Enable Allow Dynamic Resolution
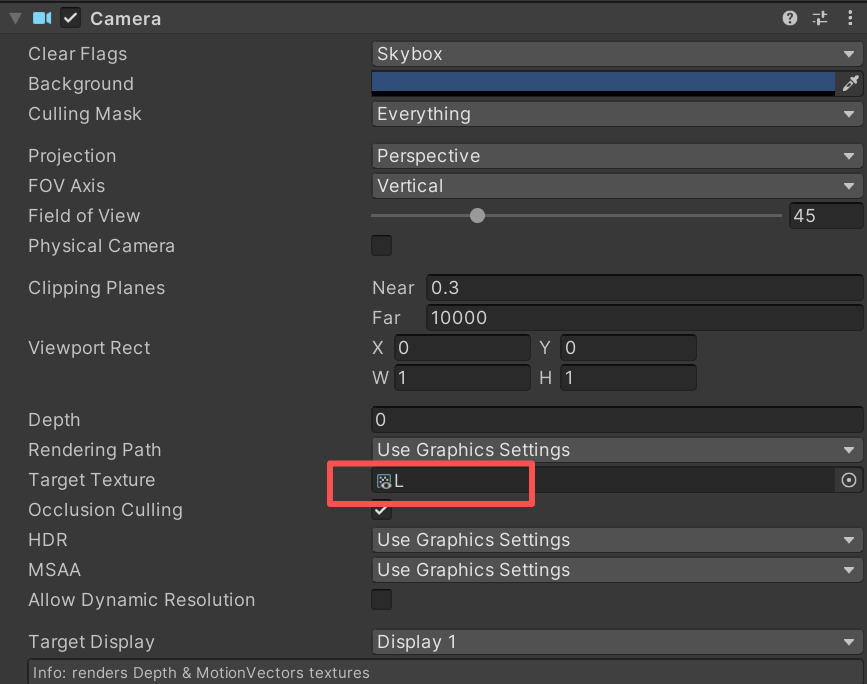Viewport: 867px width, 684px height. coord(381,599)
